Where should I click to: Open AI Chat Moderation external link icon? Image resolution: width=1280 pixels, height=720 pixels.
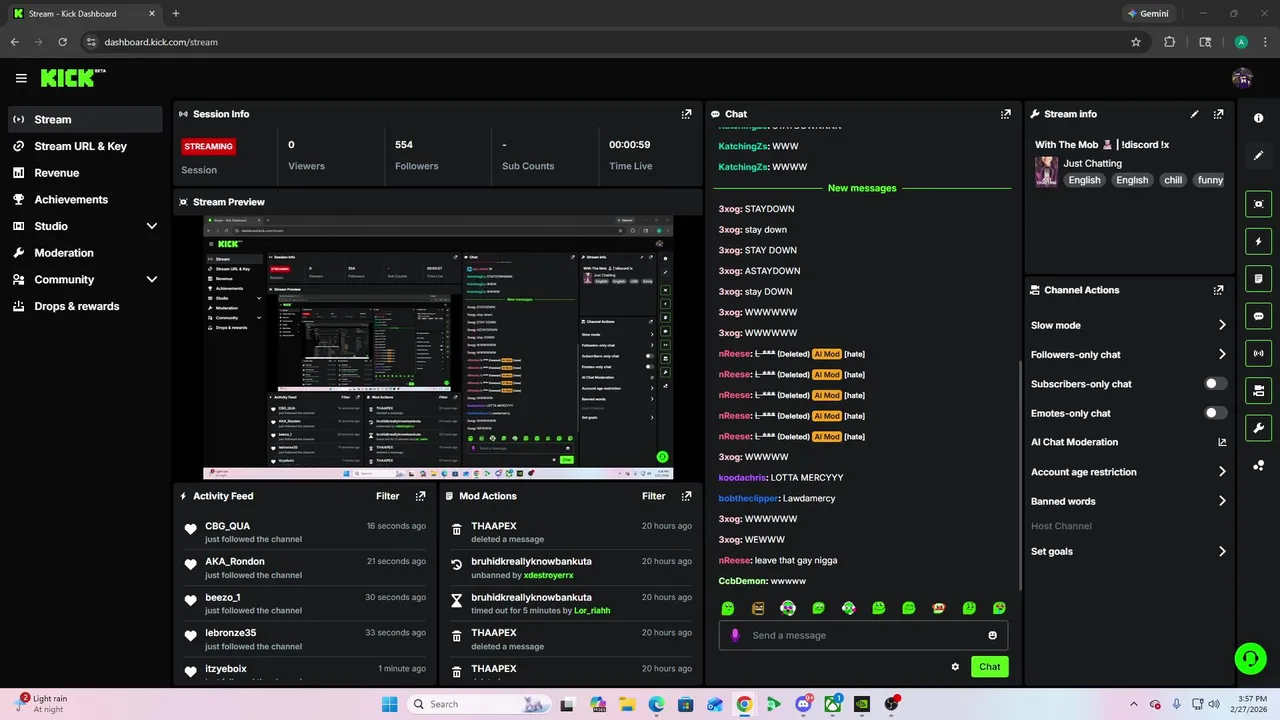point(1222,442)
